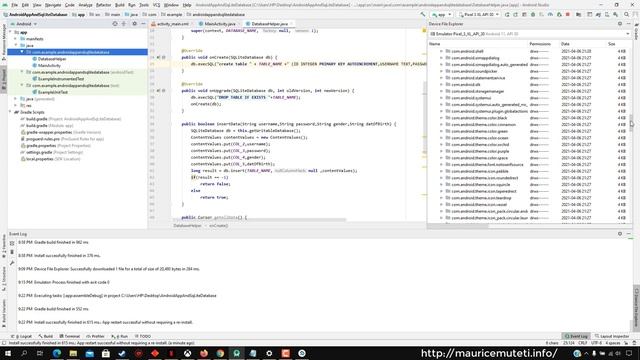Click the Event Log trash clear icon

(12, 252)
